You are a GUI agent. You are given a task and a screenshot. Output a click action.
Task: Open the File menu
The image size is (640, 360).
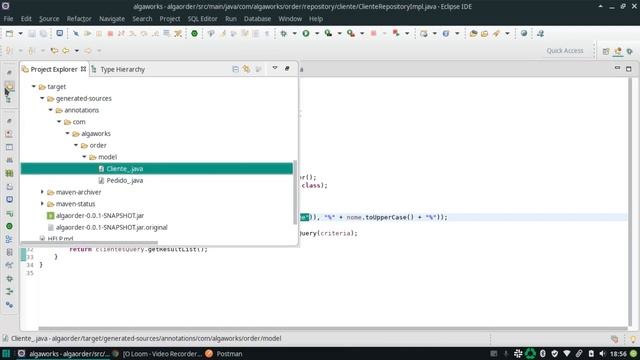(8, 19)
